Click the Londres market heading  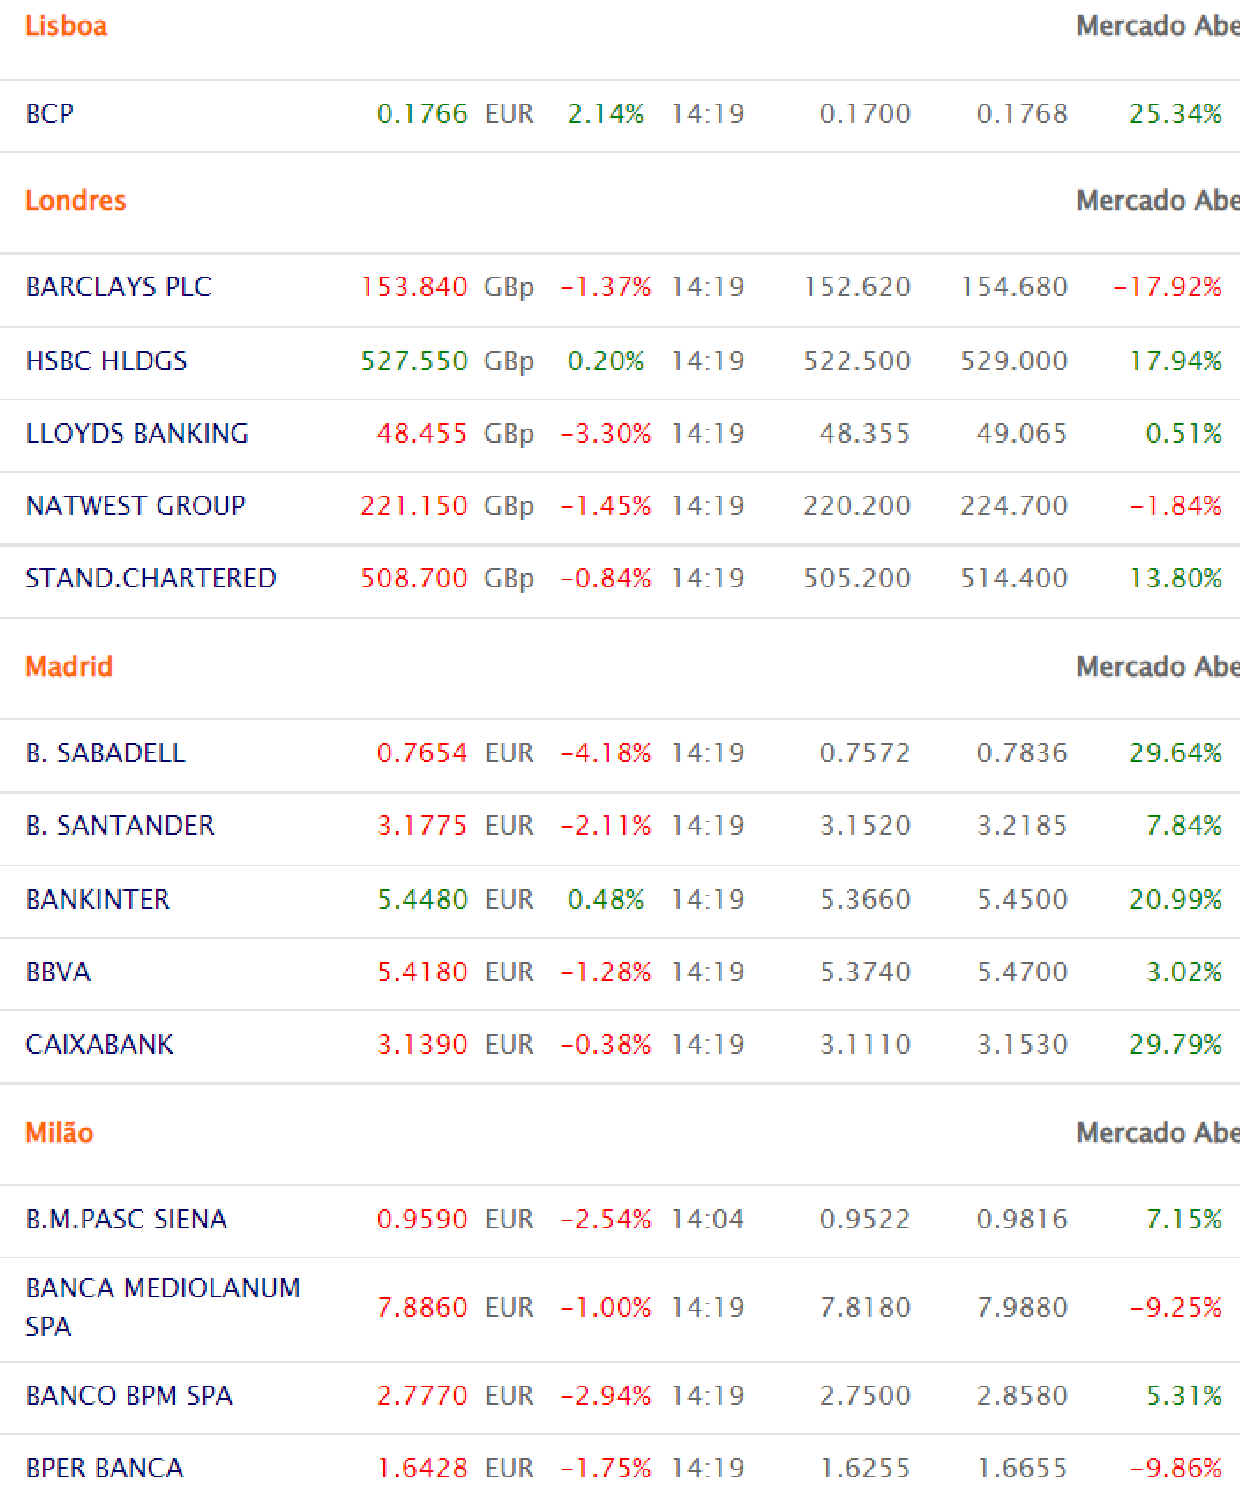tap(76, 201)
